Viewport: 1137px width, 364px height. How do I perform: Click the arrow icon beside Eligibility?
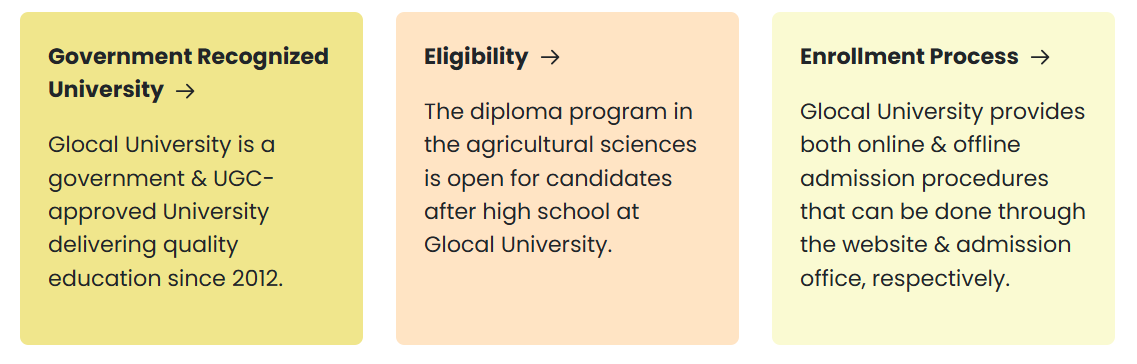[x=550, y=57]
